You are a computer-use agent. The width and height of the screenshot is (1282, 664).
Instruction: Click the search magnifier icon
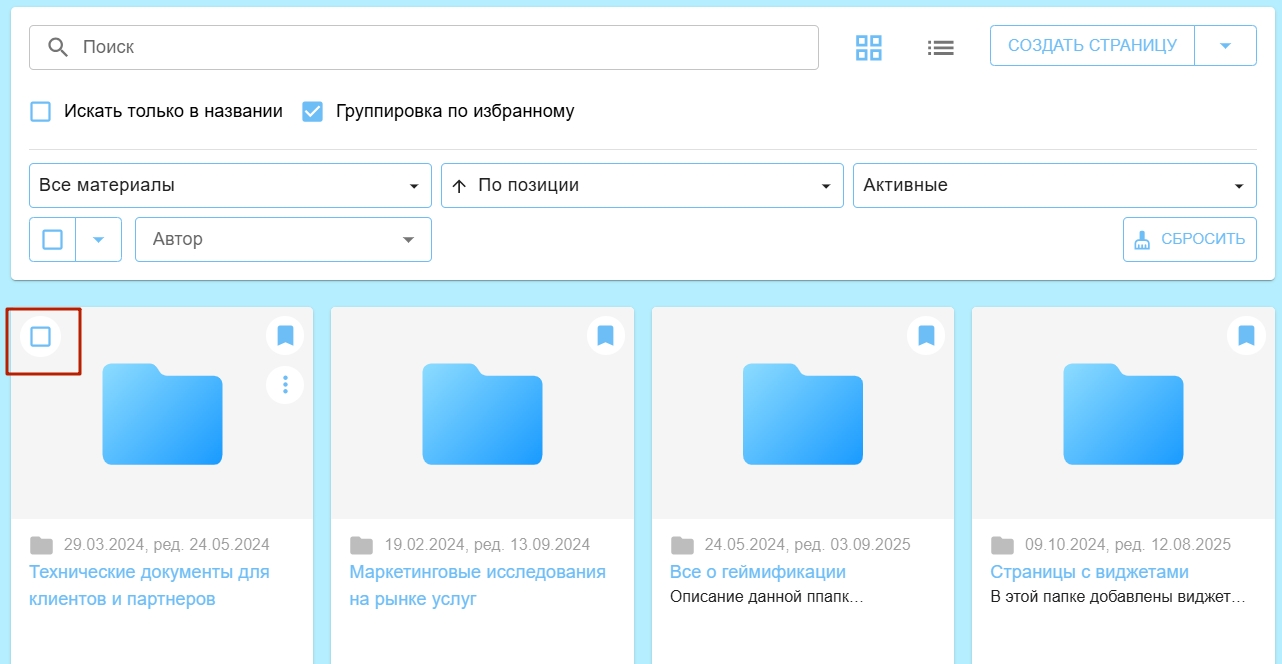pos(58,47)
